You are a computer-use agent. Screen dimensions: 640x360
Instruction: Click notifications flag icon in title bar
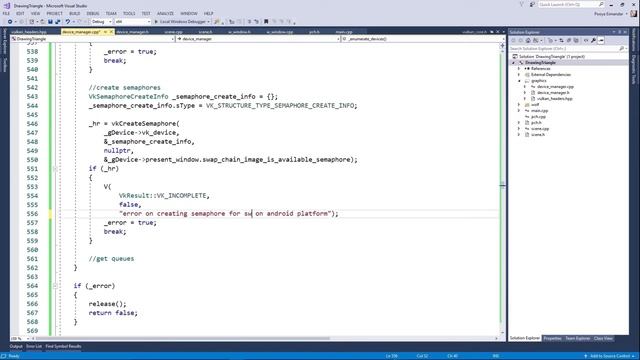(x=522, y=4)
